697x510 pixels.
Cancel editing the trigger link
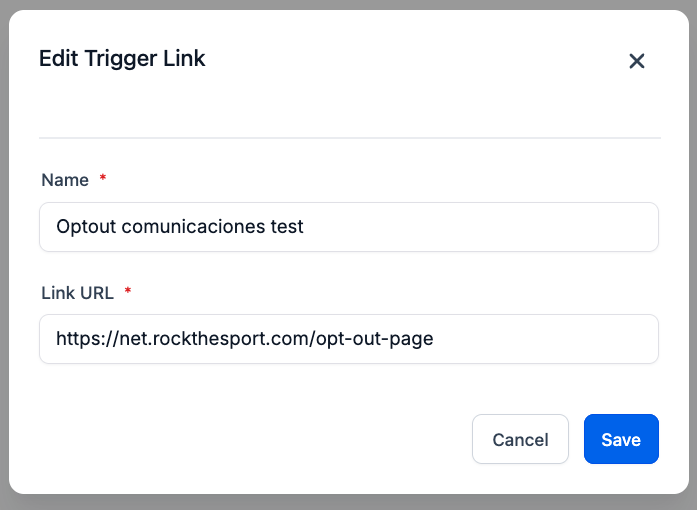520,439
